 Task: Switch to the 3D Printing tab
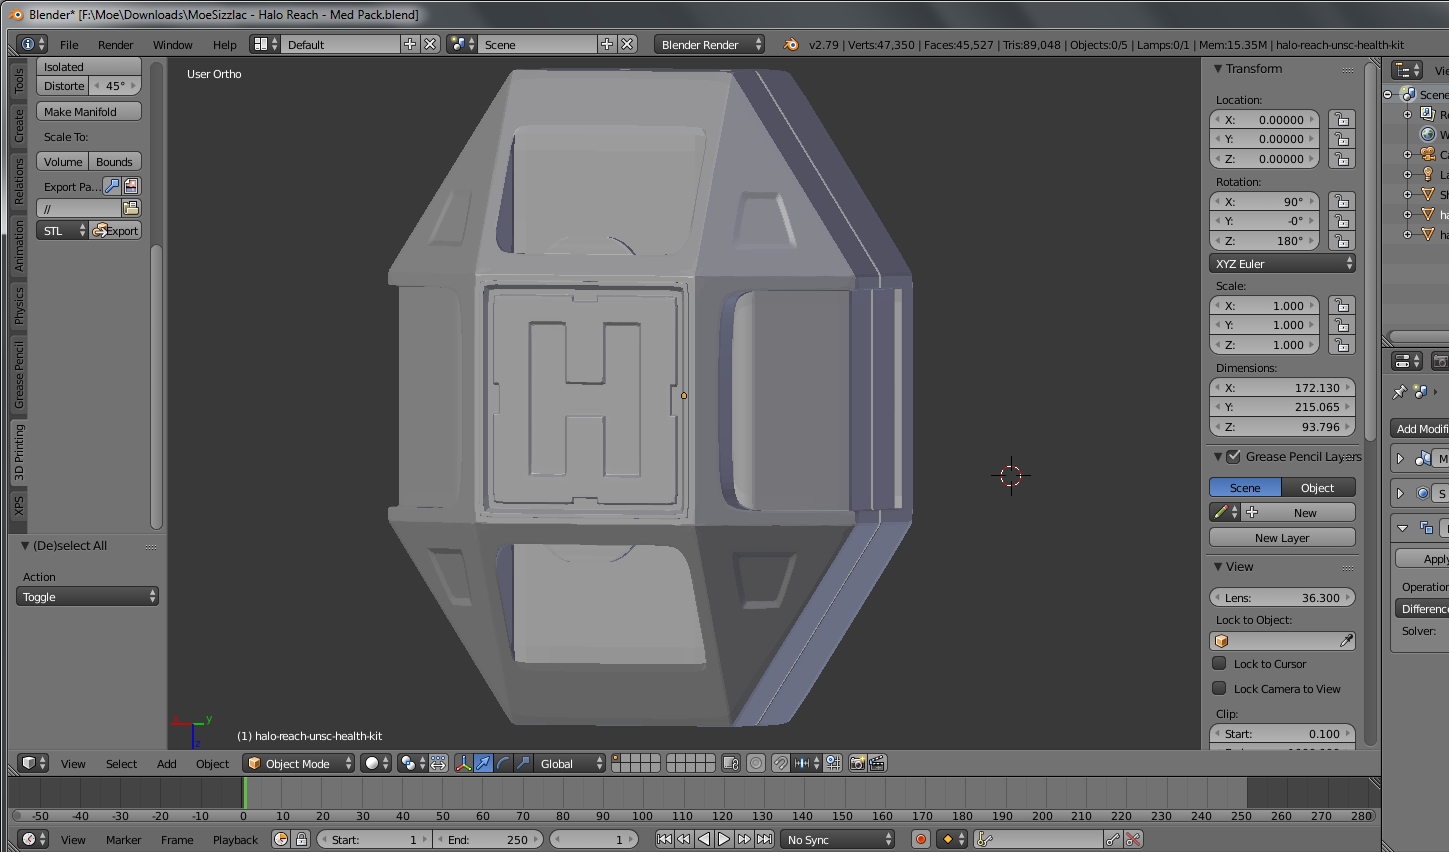click(19, 452)
